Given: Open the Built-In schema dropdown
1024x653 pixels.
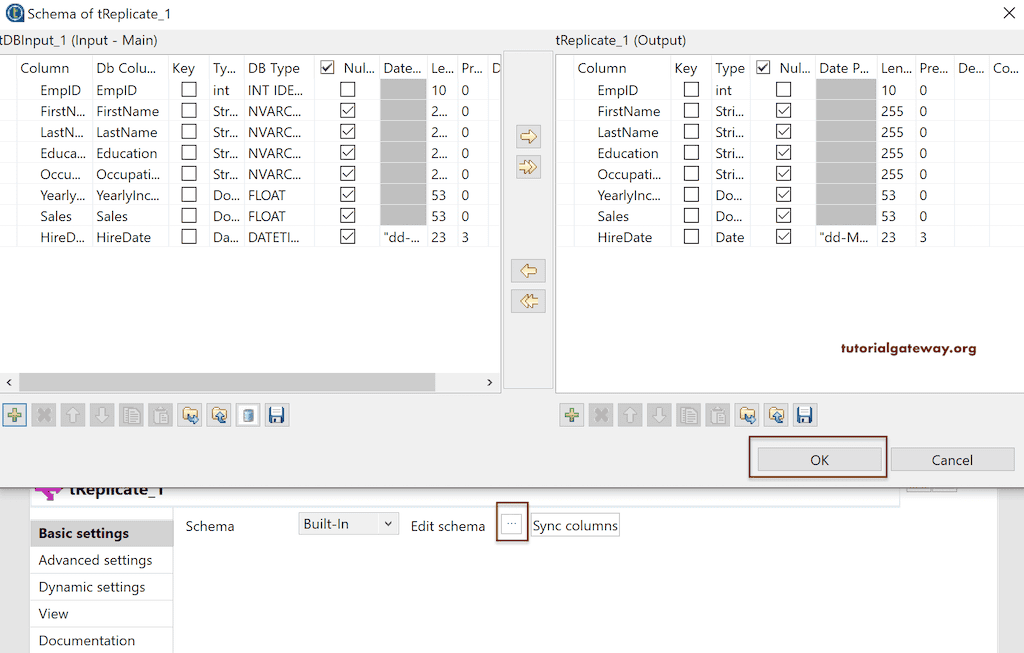Looking at the screenshot, I should click(x=348, y=525).
